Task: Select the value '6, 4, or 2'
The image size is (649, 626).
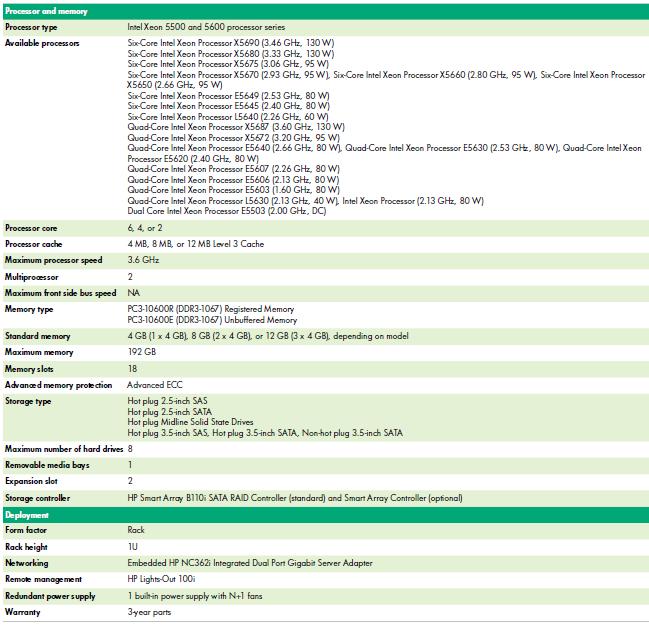Action: coord(145,228)
